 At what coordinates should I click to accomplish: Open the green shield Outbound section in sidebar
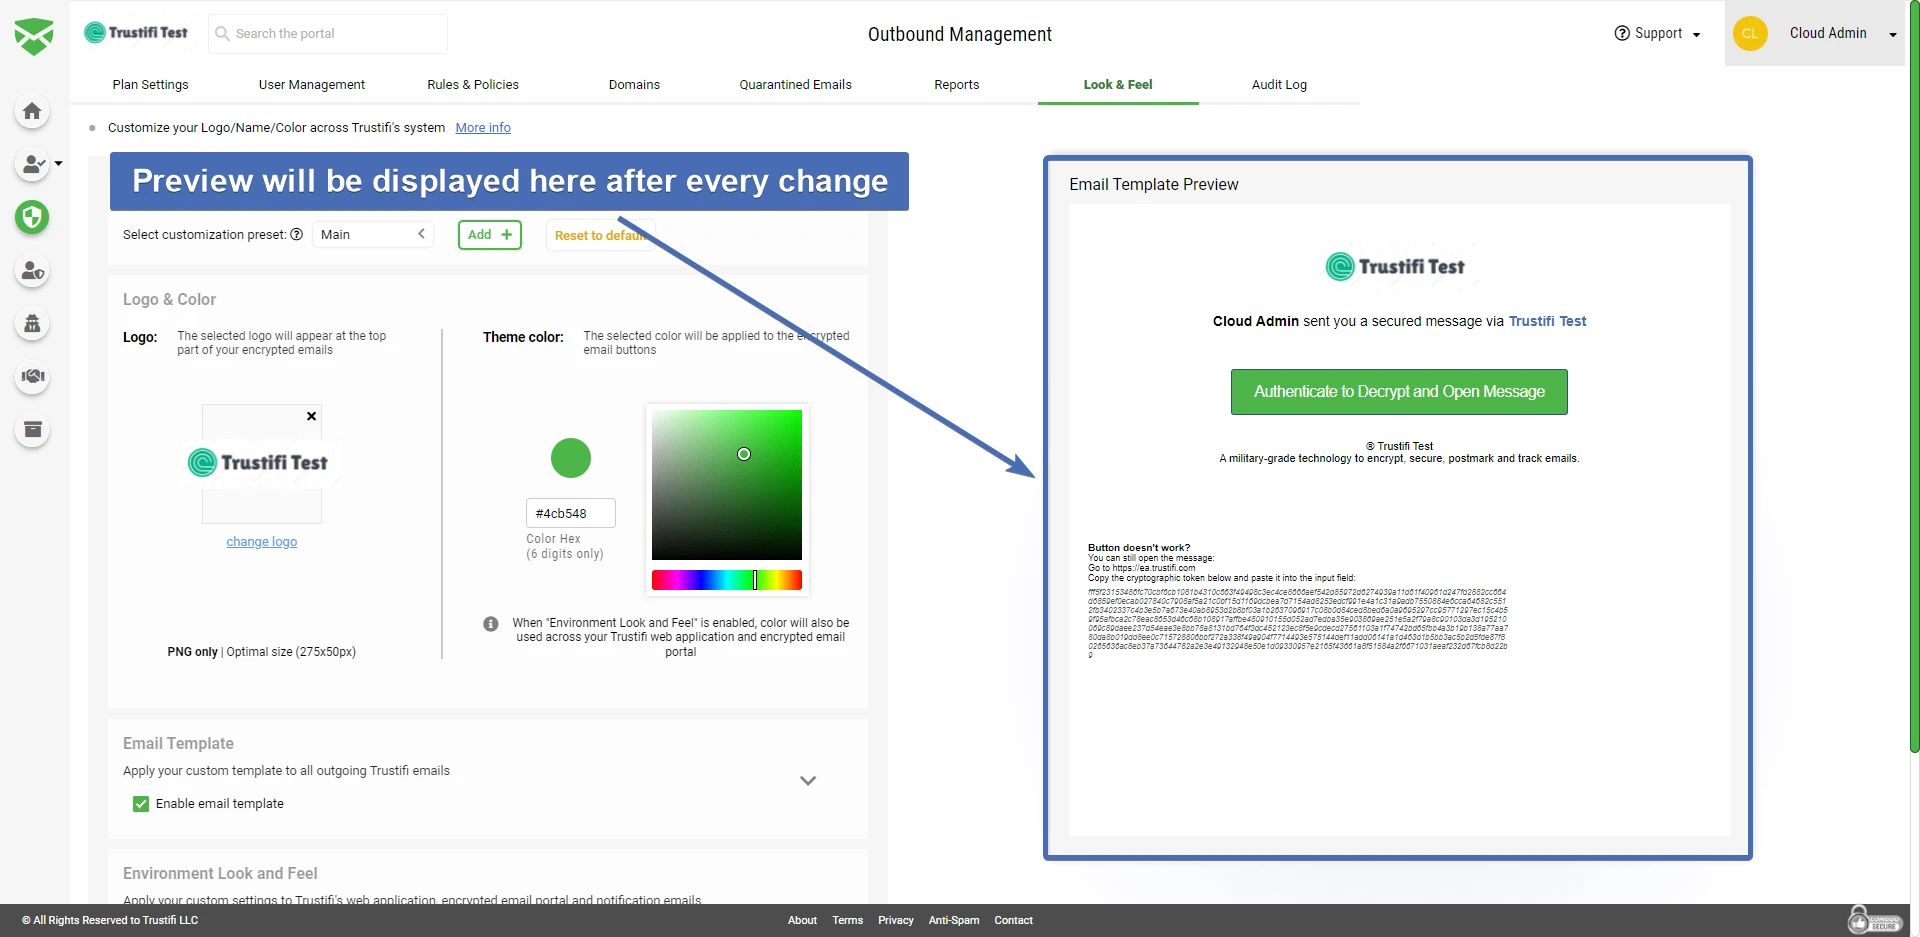[32, 217]
